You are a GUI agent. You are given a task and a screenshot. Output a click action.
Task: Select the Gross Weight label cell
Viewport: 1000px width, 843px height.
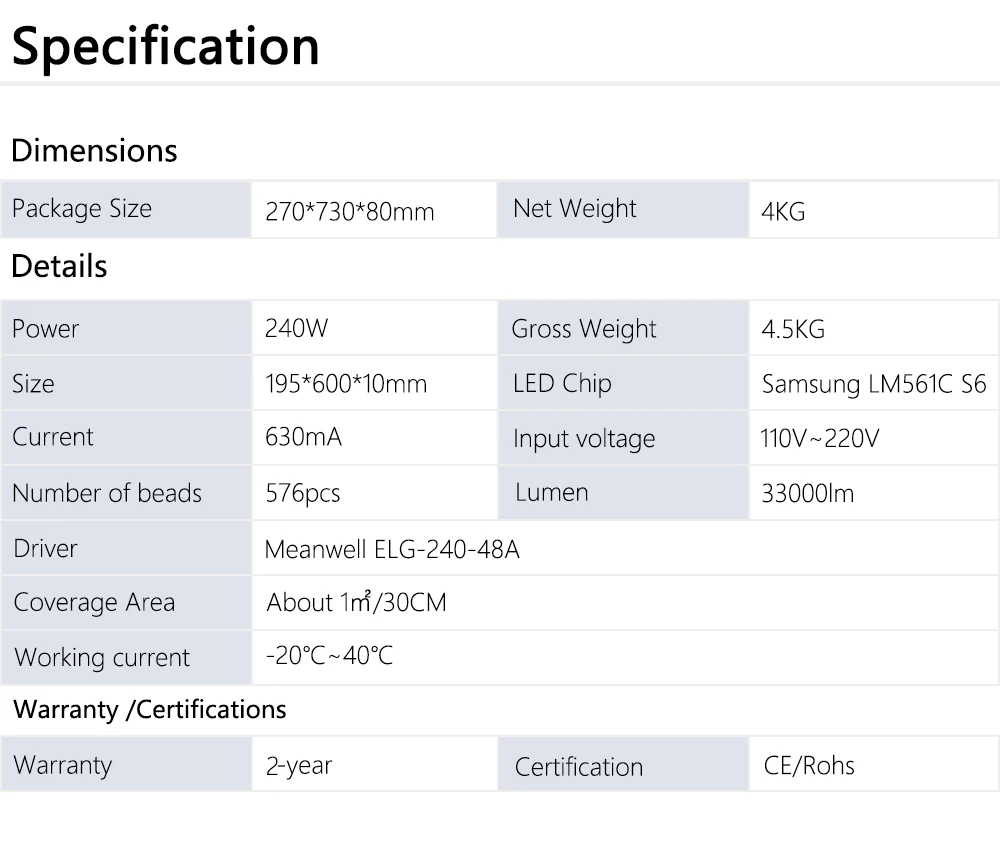tap(584, 329)
